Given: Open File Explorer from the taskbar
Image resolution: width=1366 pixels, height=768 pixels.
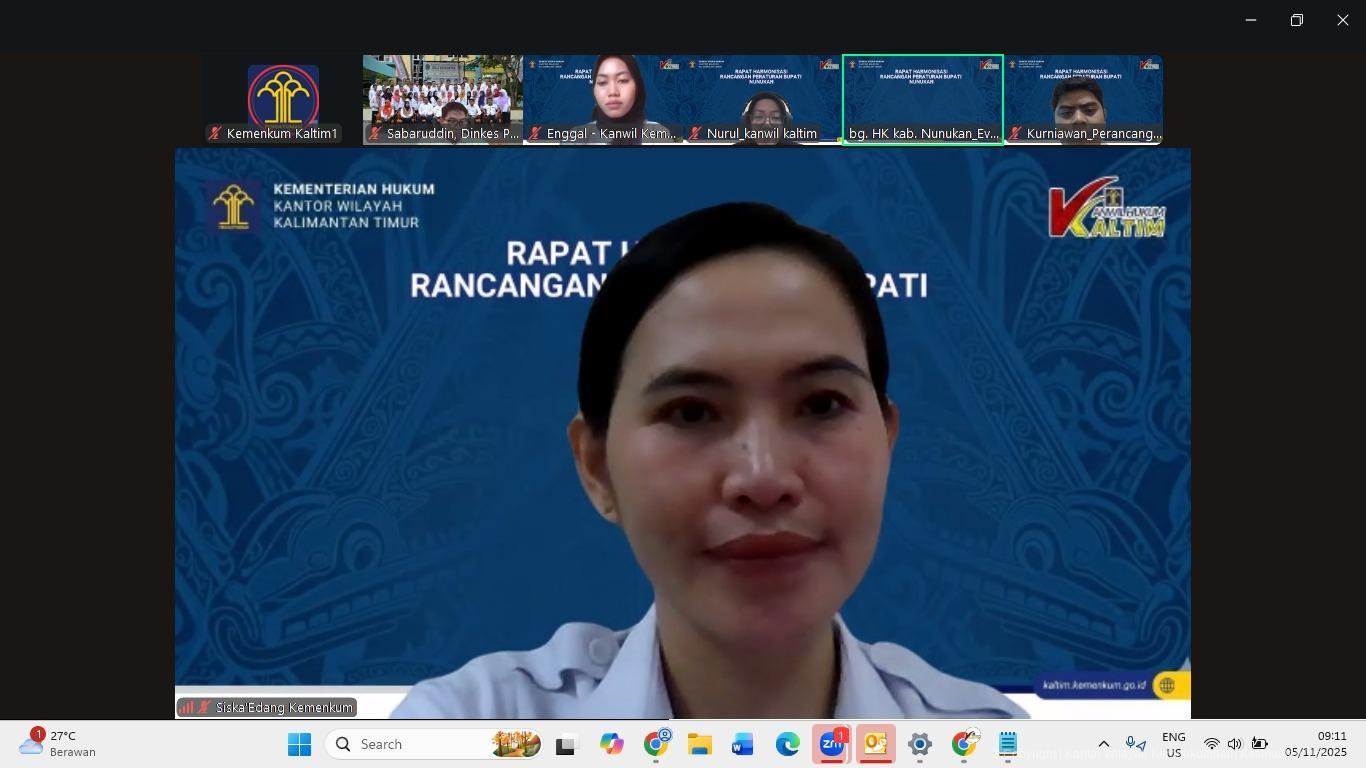Looking at the screenshot, I should pyautogui.click(x=699, y=745).
